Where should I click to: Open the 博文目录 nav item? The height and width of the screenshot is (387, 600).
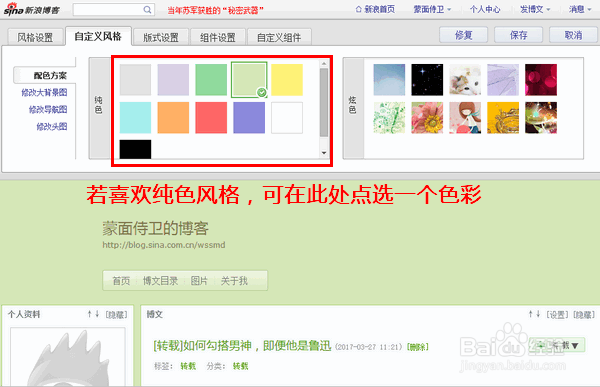[x=160, y=281]
